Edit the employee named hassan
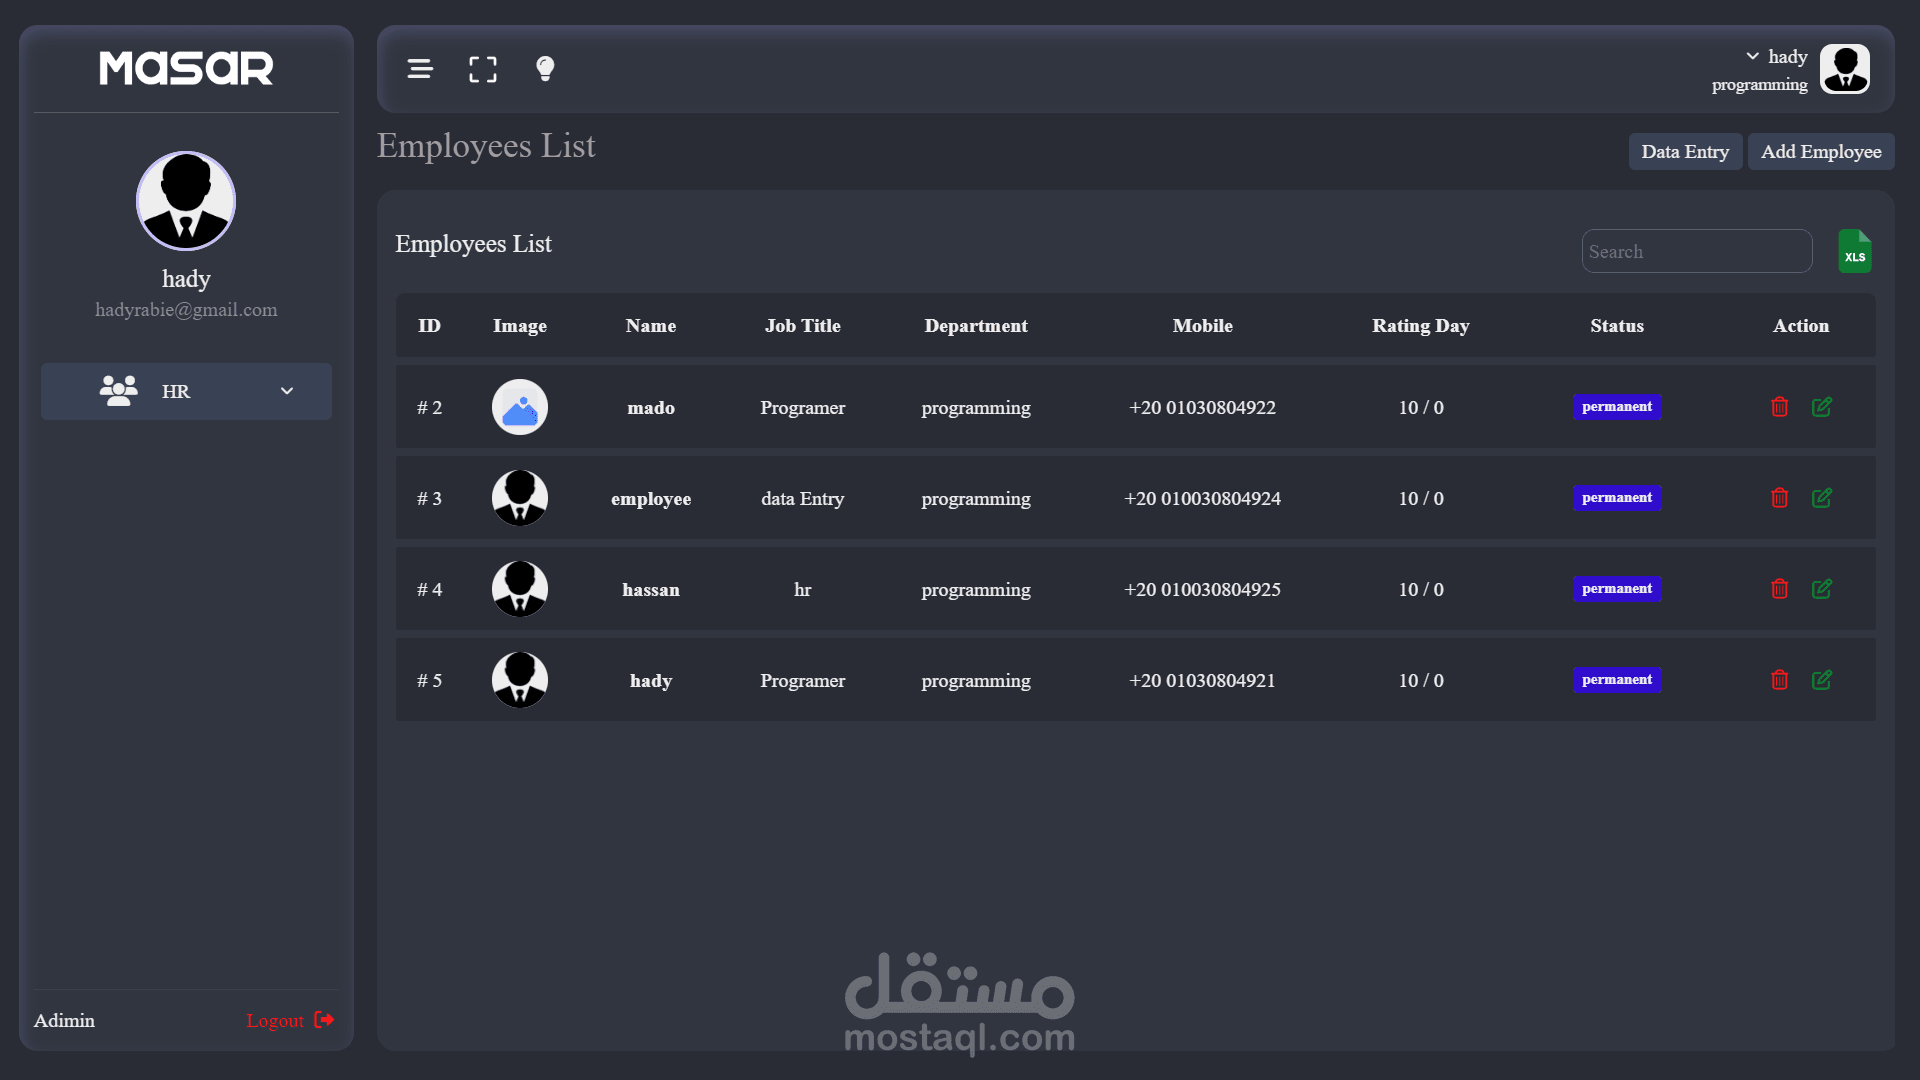The width and height of the screenshot is (1920, 1080). (1822, 589)
